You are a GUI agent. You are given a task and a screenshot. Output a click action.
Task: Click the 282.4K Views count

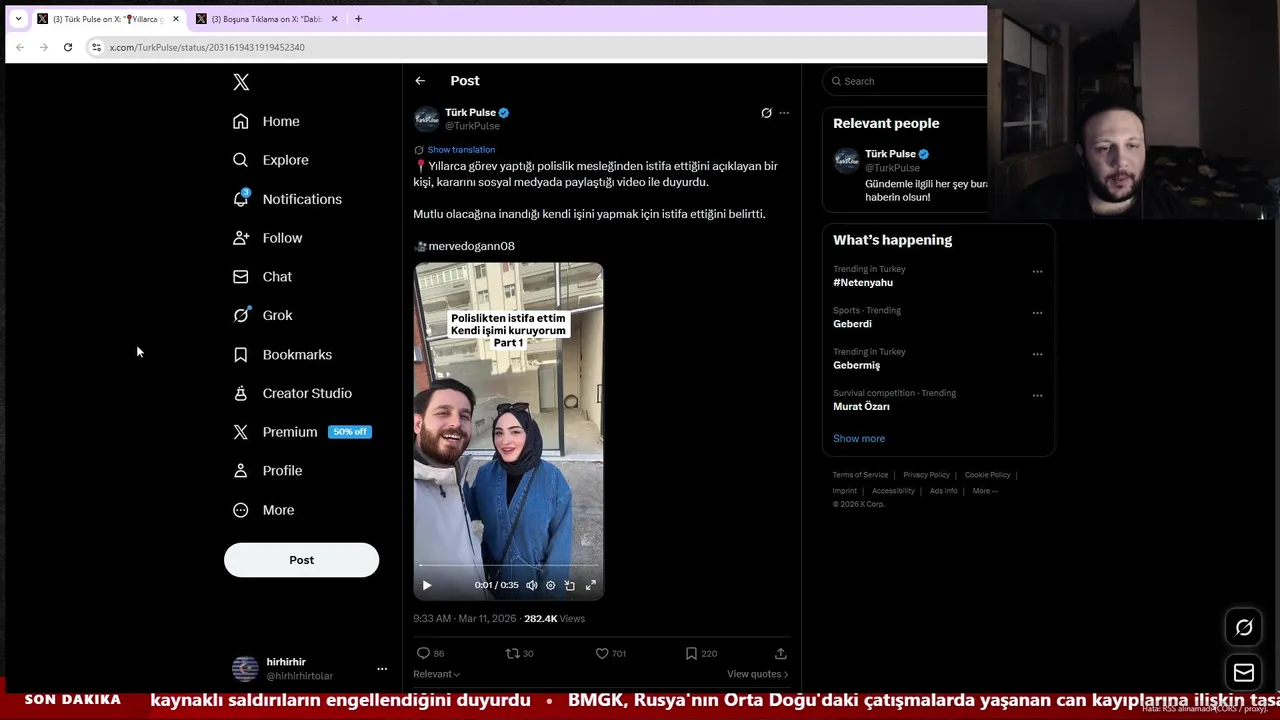pyautogui.click(x=554, y=619)
